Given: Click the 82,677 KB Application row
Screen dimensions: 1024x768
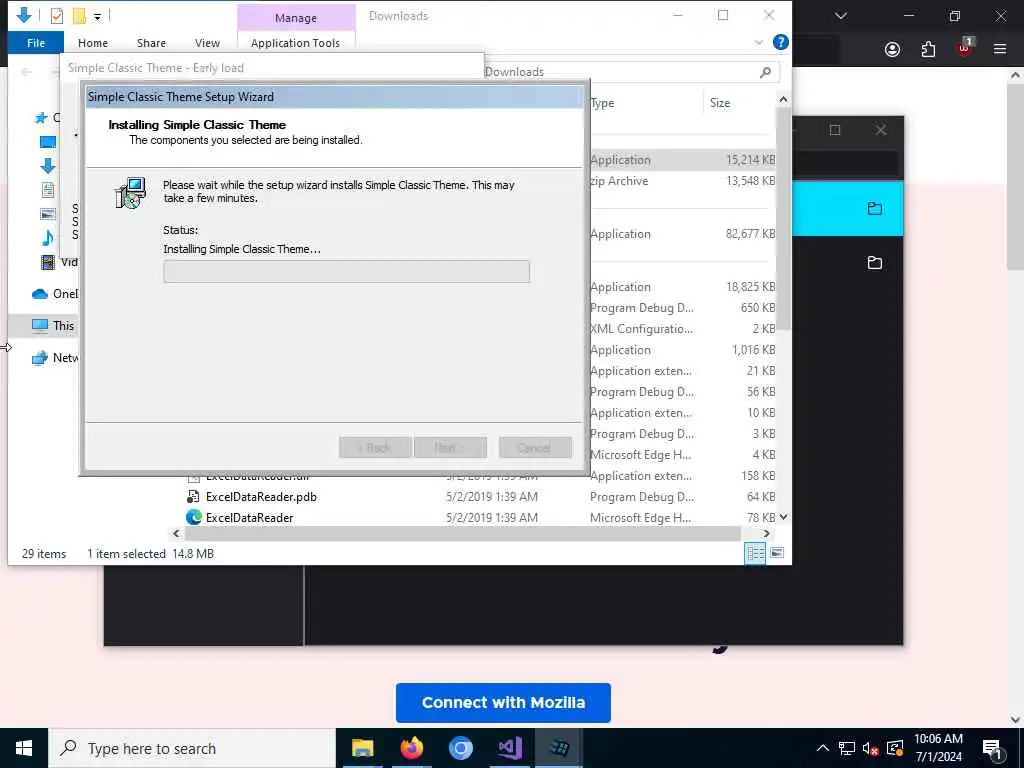Looking at the screenshot, I should (682, 234).
